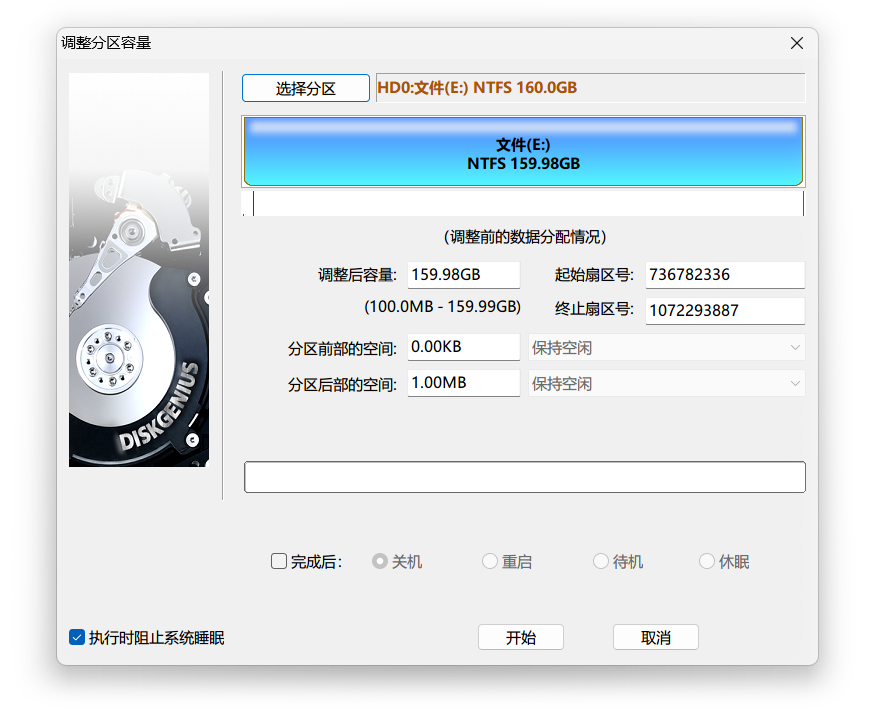The height and width of the screenshot is (714, 884).
Task: Click the HD0:文件(E:) NTFS 160.0GB field
Action: (590, 88)
